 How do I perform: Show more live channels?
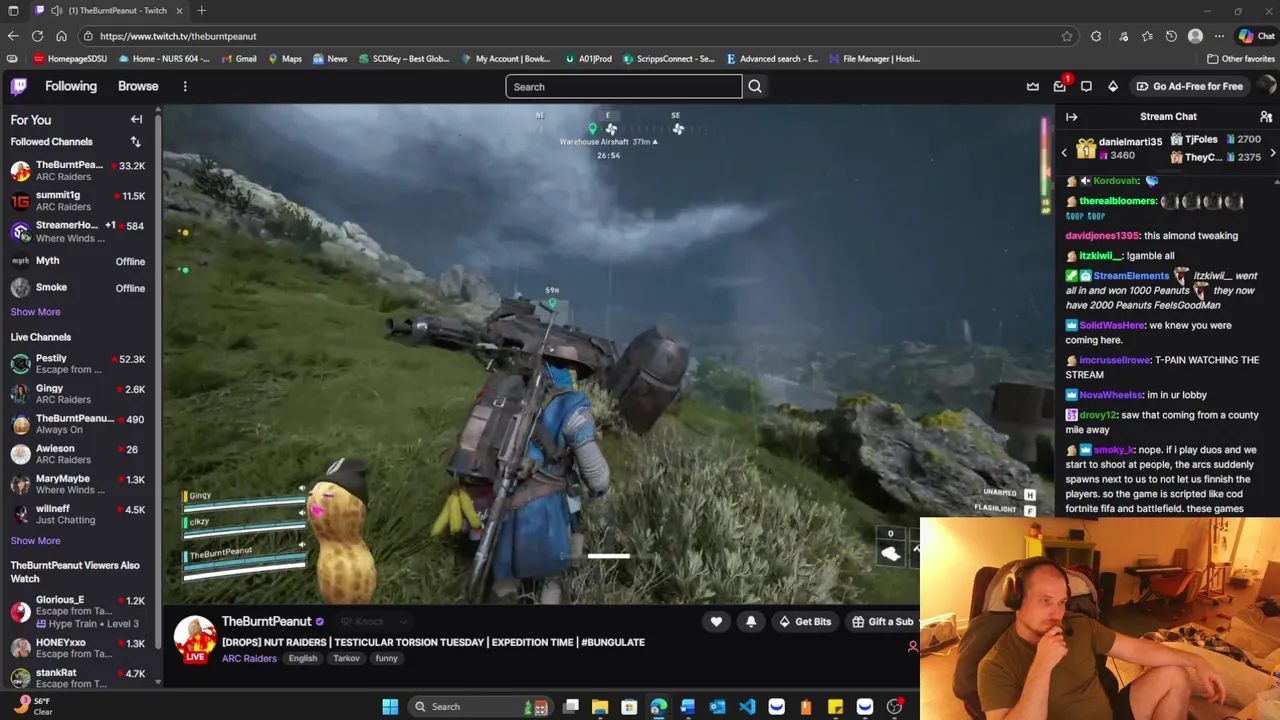tap(35, 541)
